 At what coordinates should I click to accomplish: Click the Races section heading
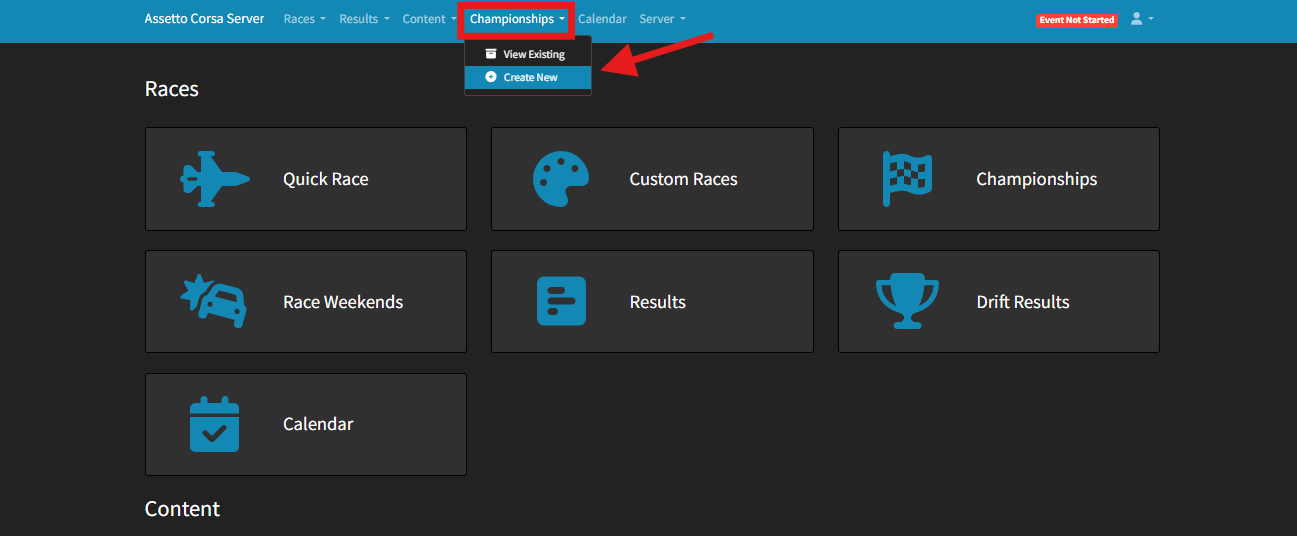tap(172, 89)
